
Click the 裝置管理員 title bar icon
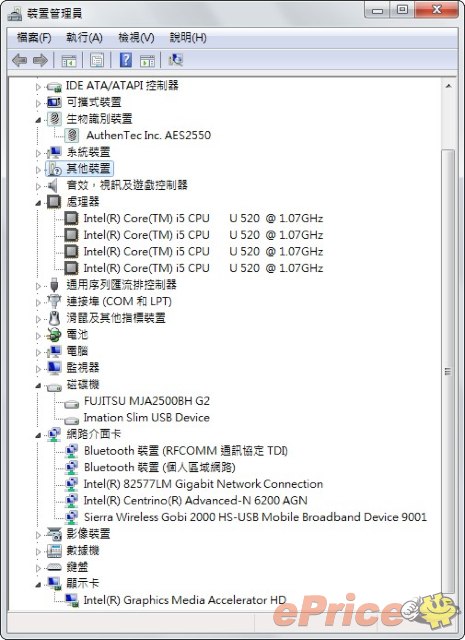tap(15, 13)
